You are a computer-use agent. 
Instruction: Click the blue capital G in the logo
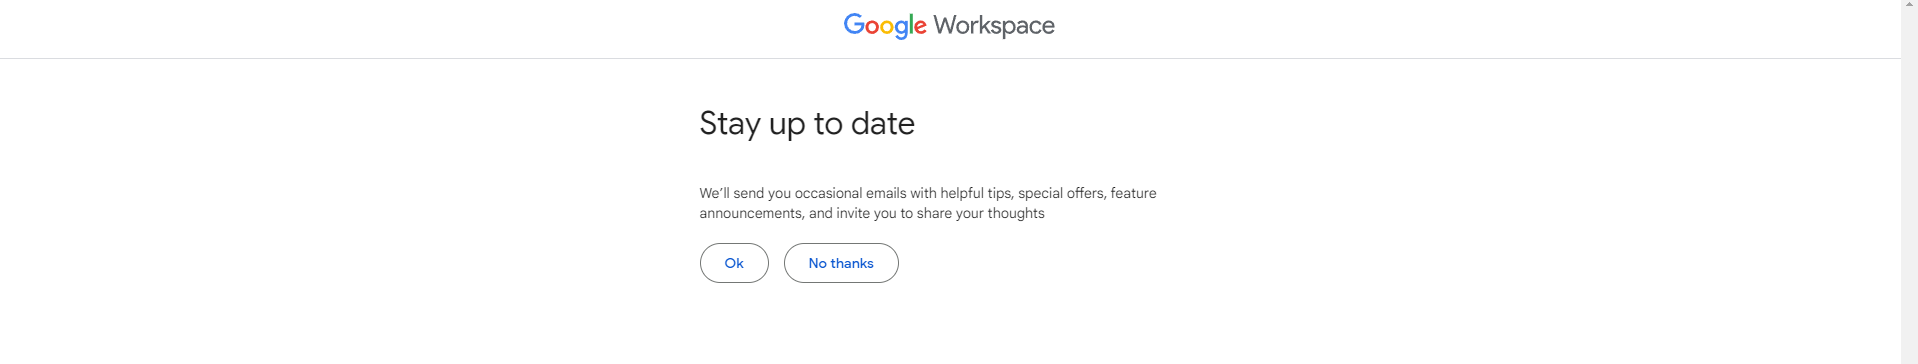[854, 24]
